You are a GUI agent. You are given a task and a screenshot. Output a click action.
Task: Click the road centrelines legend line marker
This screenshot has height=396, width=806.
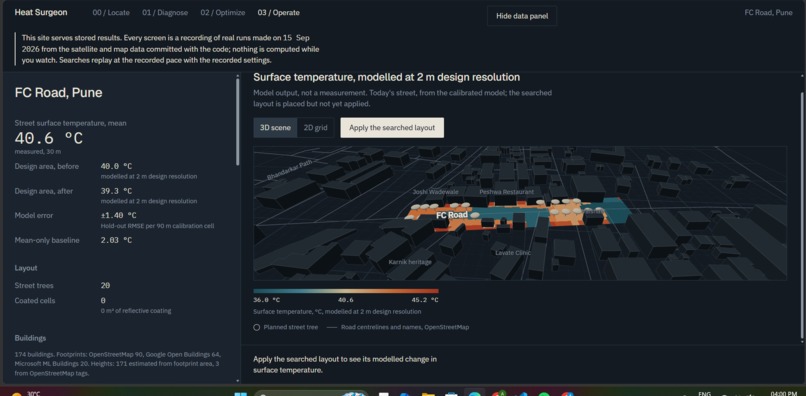click(x=332, y=327)
